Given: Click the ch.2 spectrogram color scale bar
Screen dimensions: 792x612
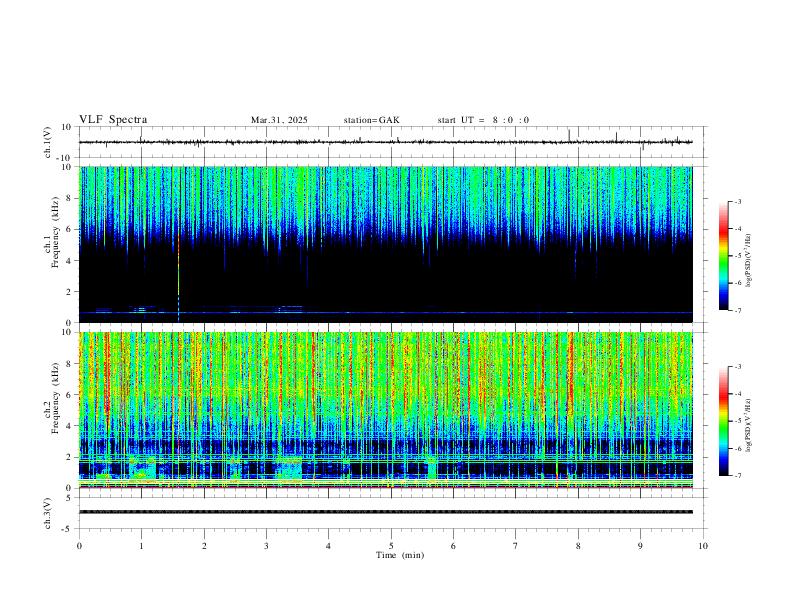Looking at the screenshot, I should click(723, 421).
